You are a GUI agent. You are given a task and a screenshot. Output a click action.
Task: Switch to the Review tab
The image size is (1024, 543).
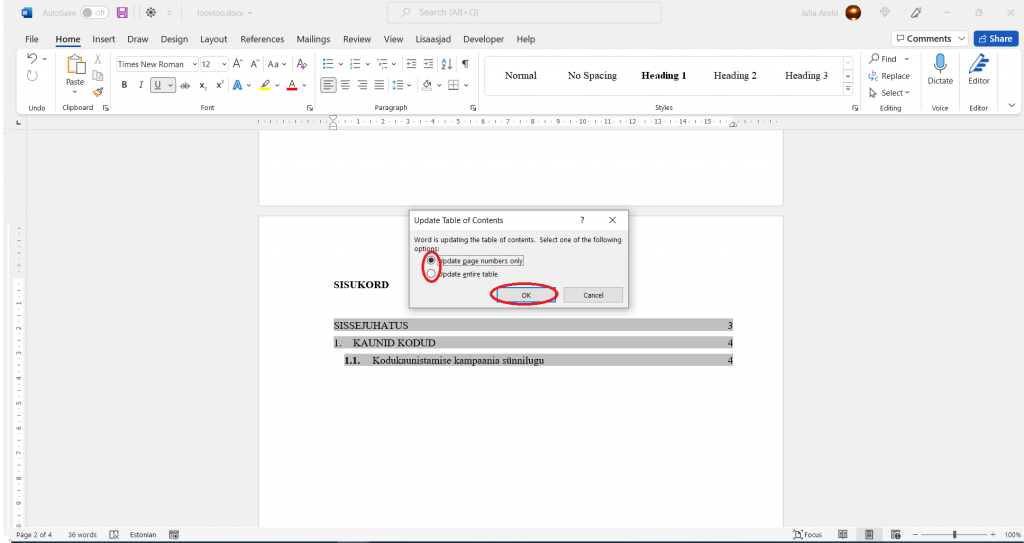pyautogui.click(x=357, y=39)
